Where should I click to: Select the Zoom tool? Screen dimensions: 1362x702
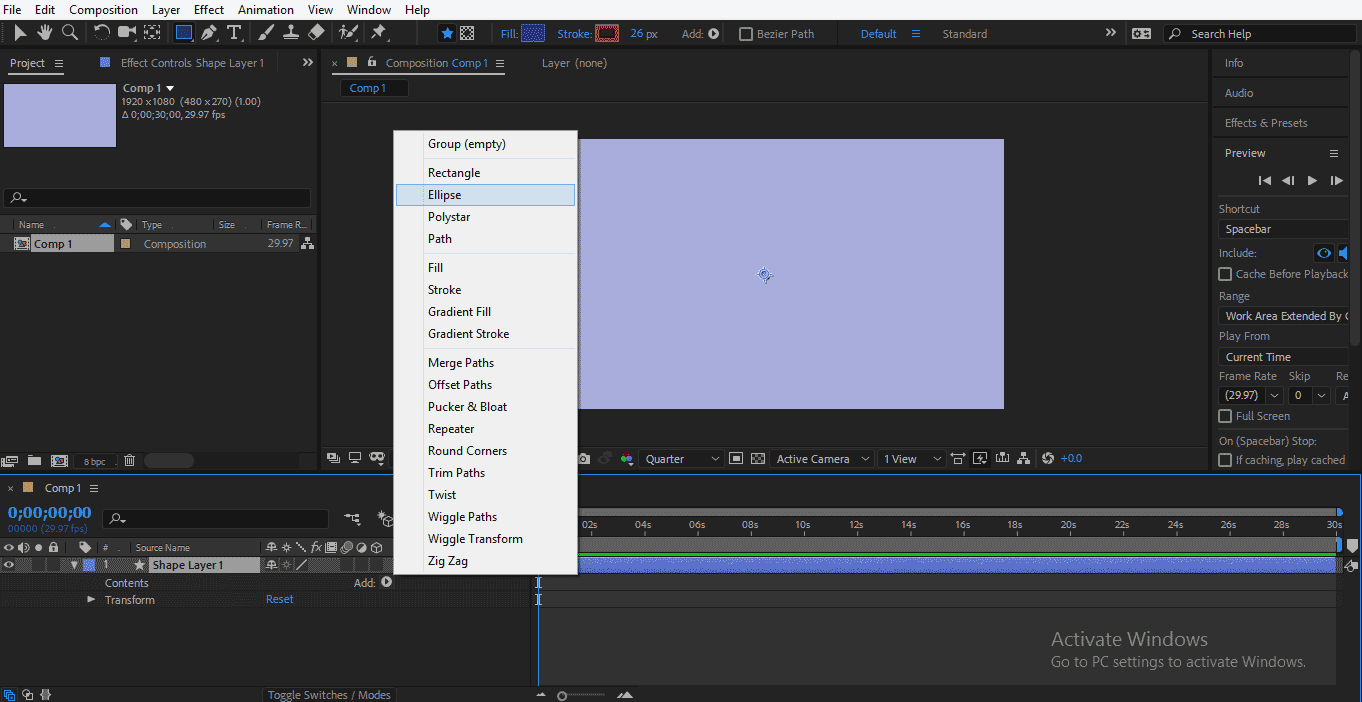tap(69, 33)
